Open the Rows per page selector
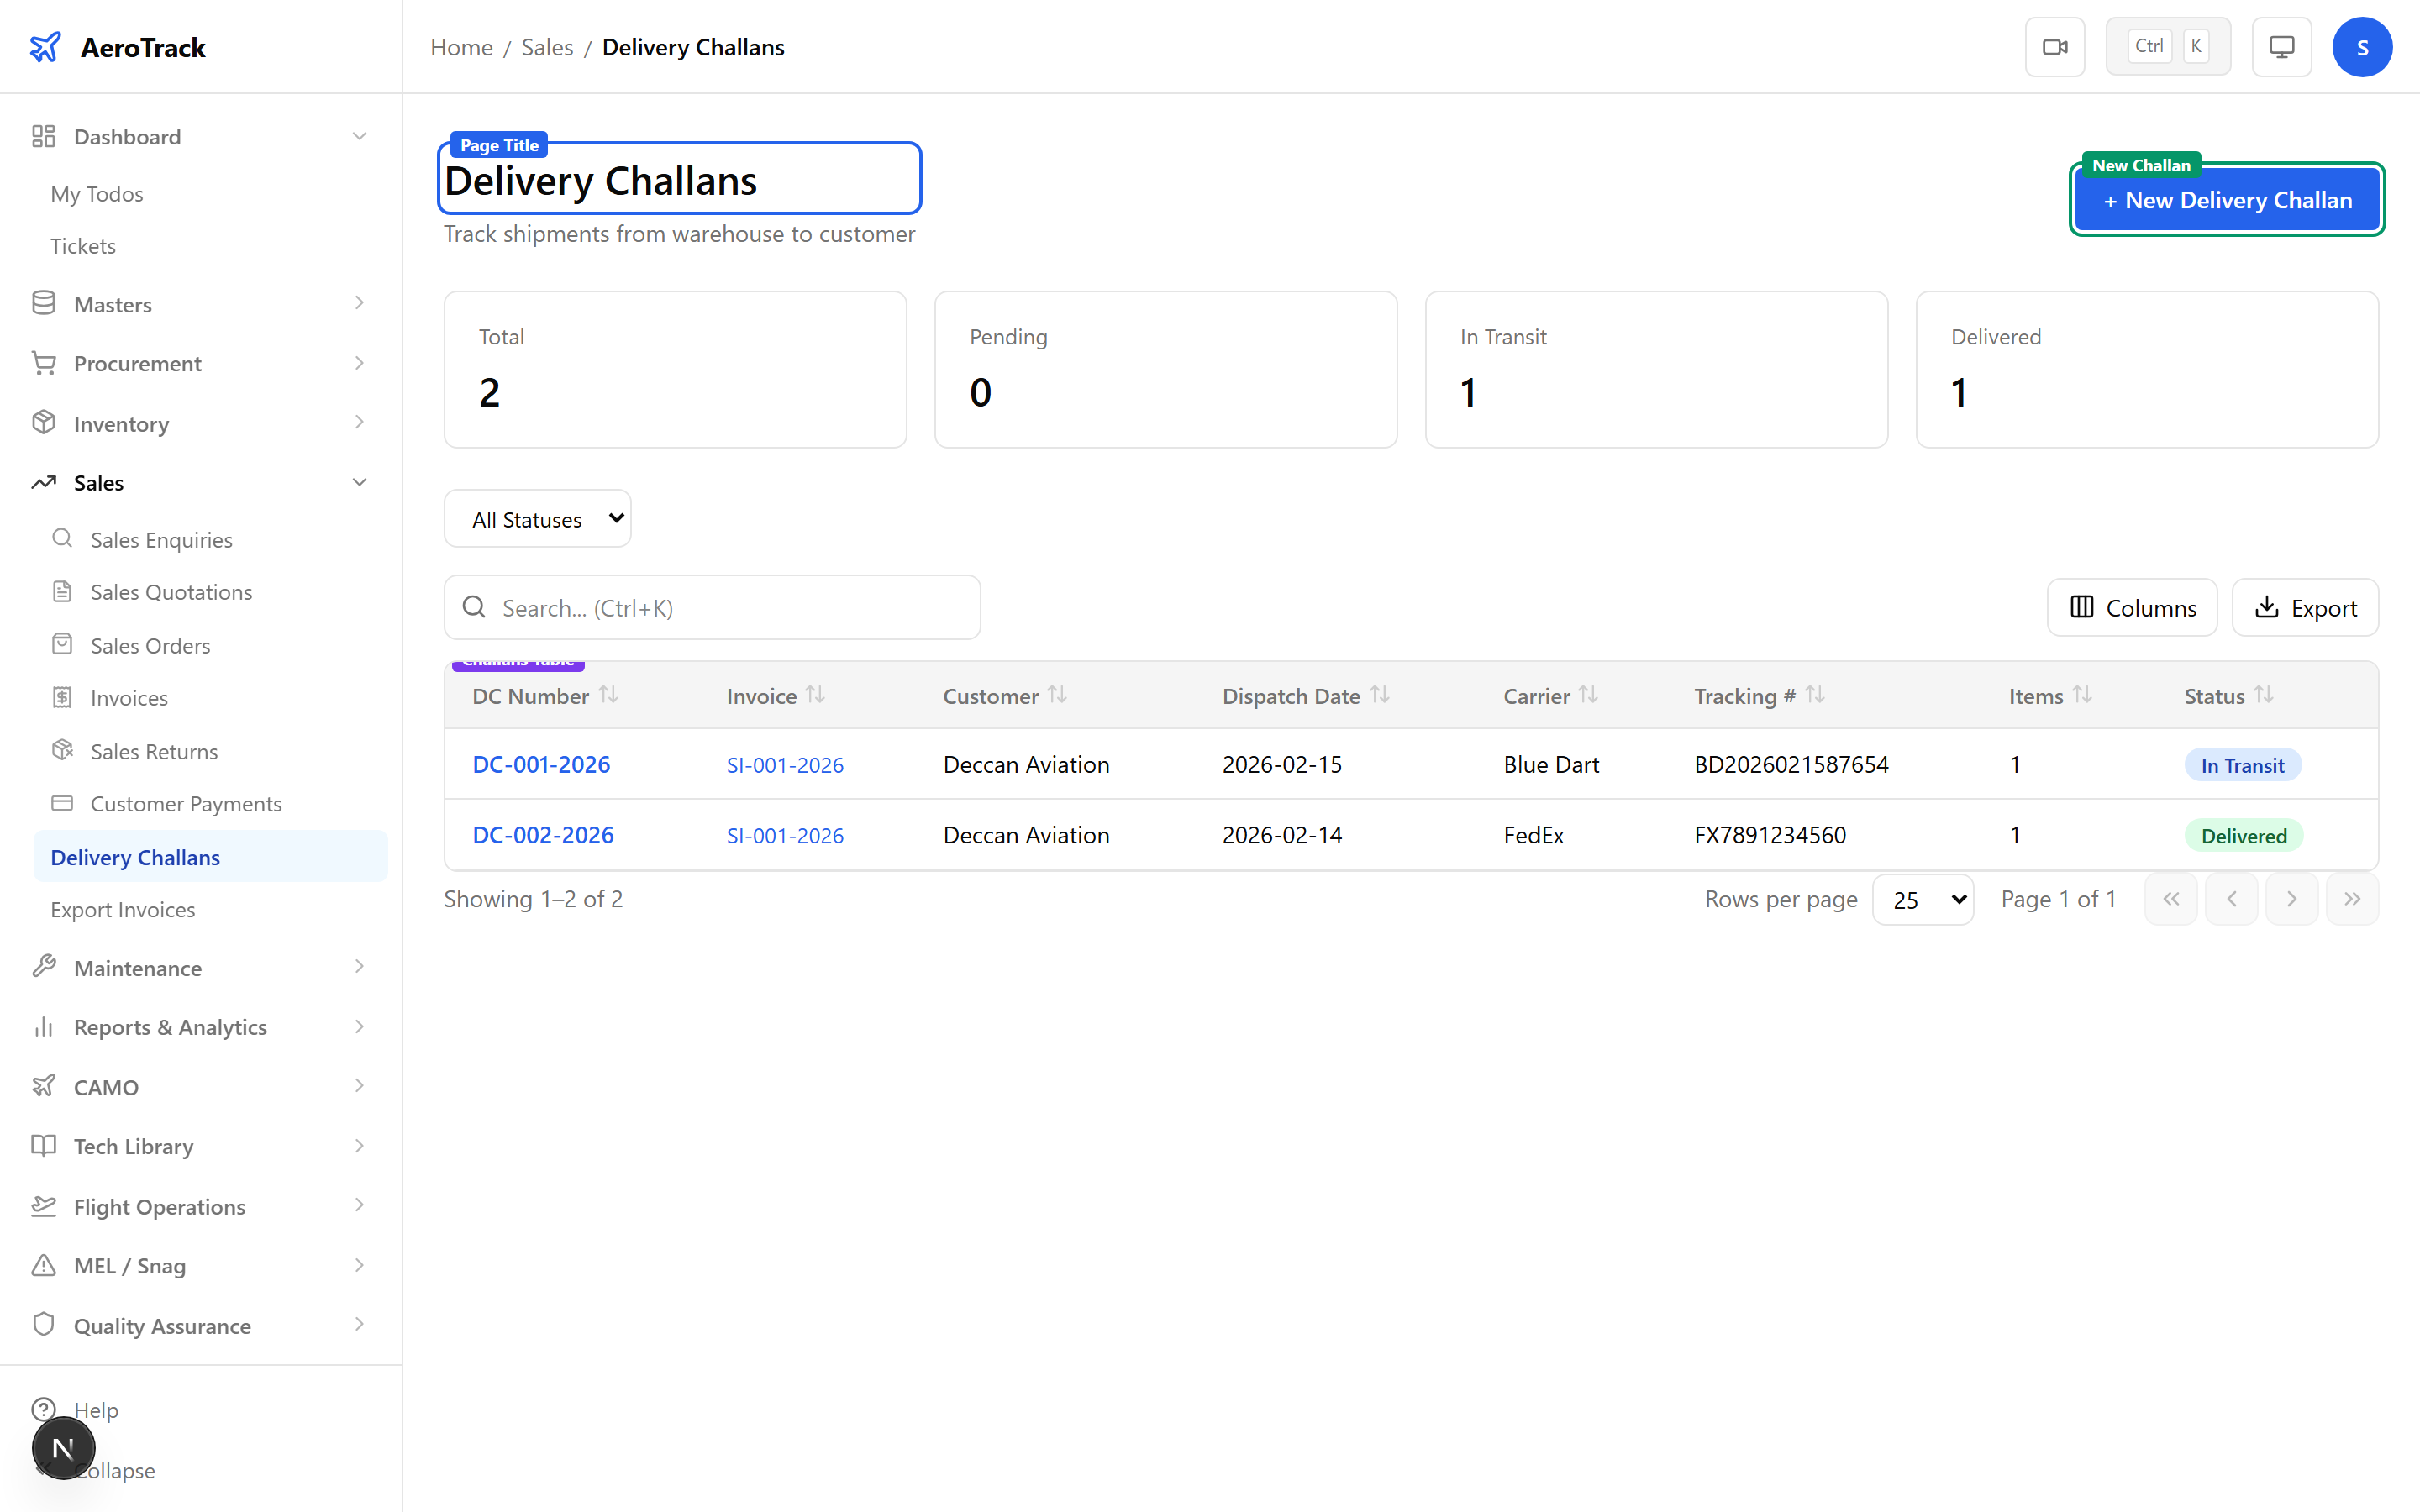 1922,899
